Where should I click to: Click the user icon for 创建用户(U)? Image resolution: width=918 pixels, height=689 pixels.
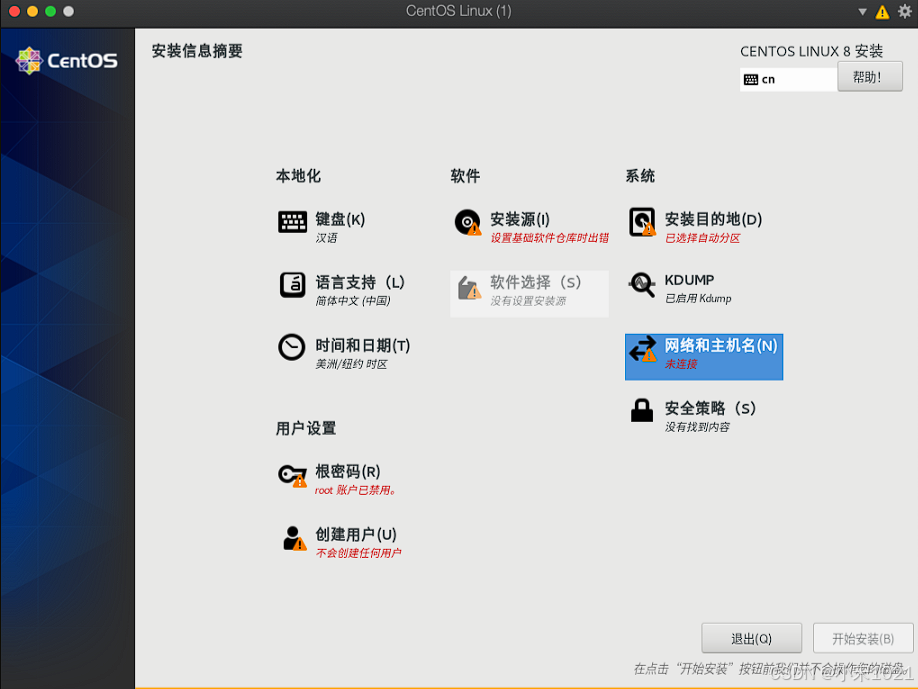[x=294, y=538]
